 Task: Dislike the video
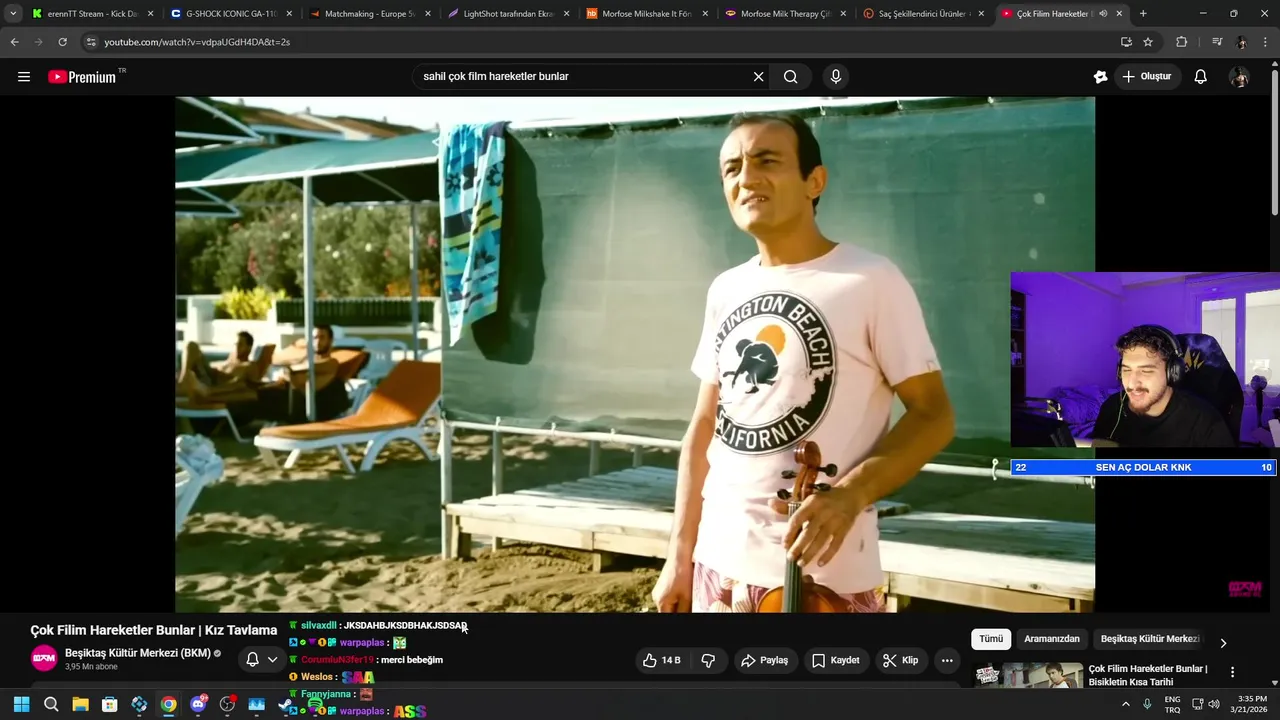[708, 660]
